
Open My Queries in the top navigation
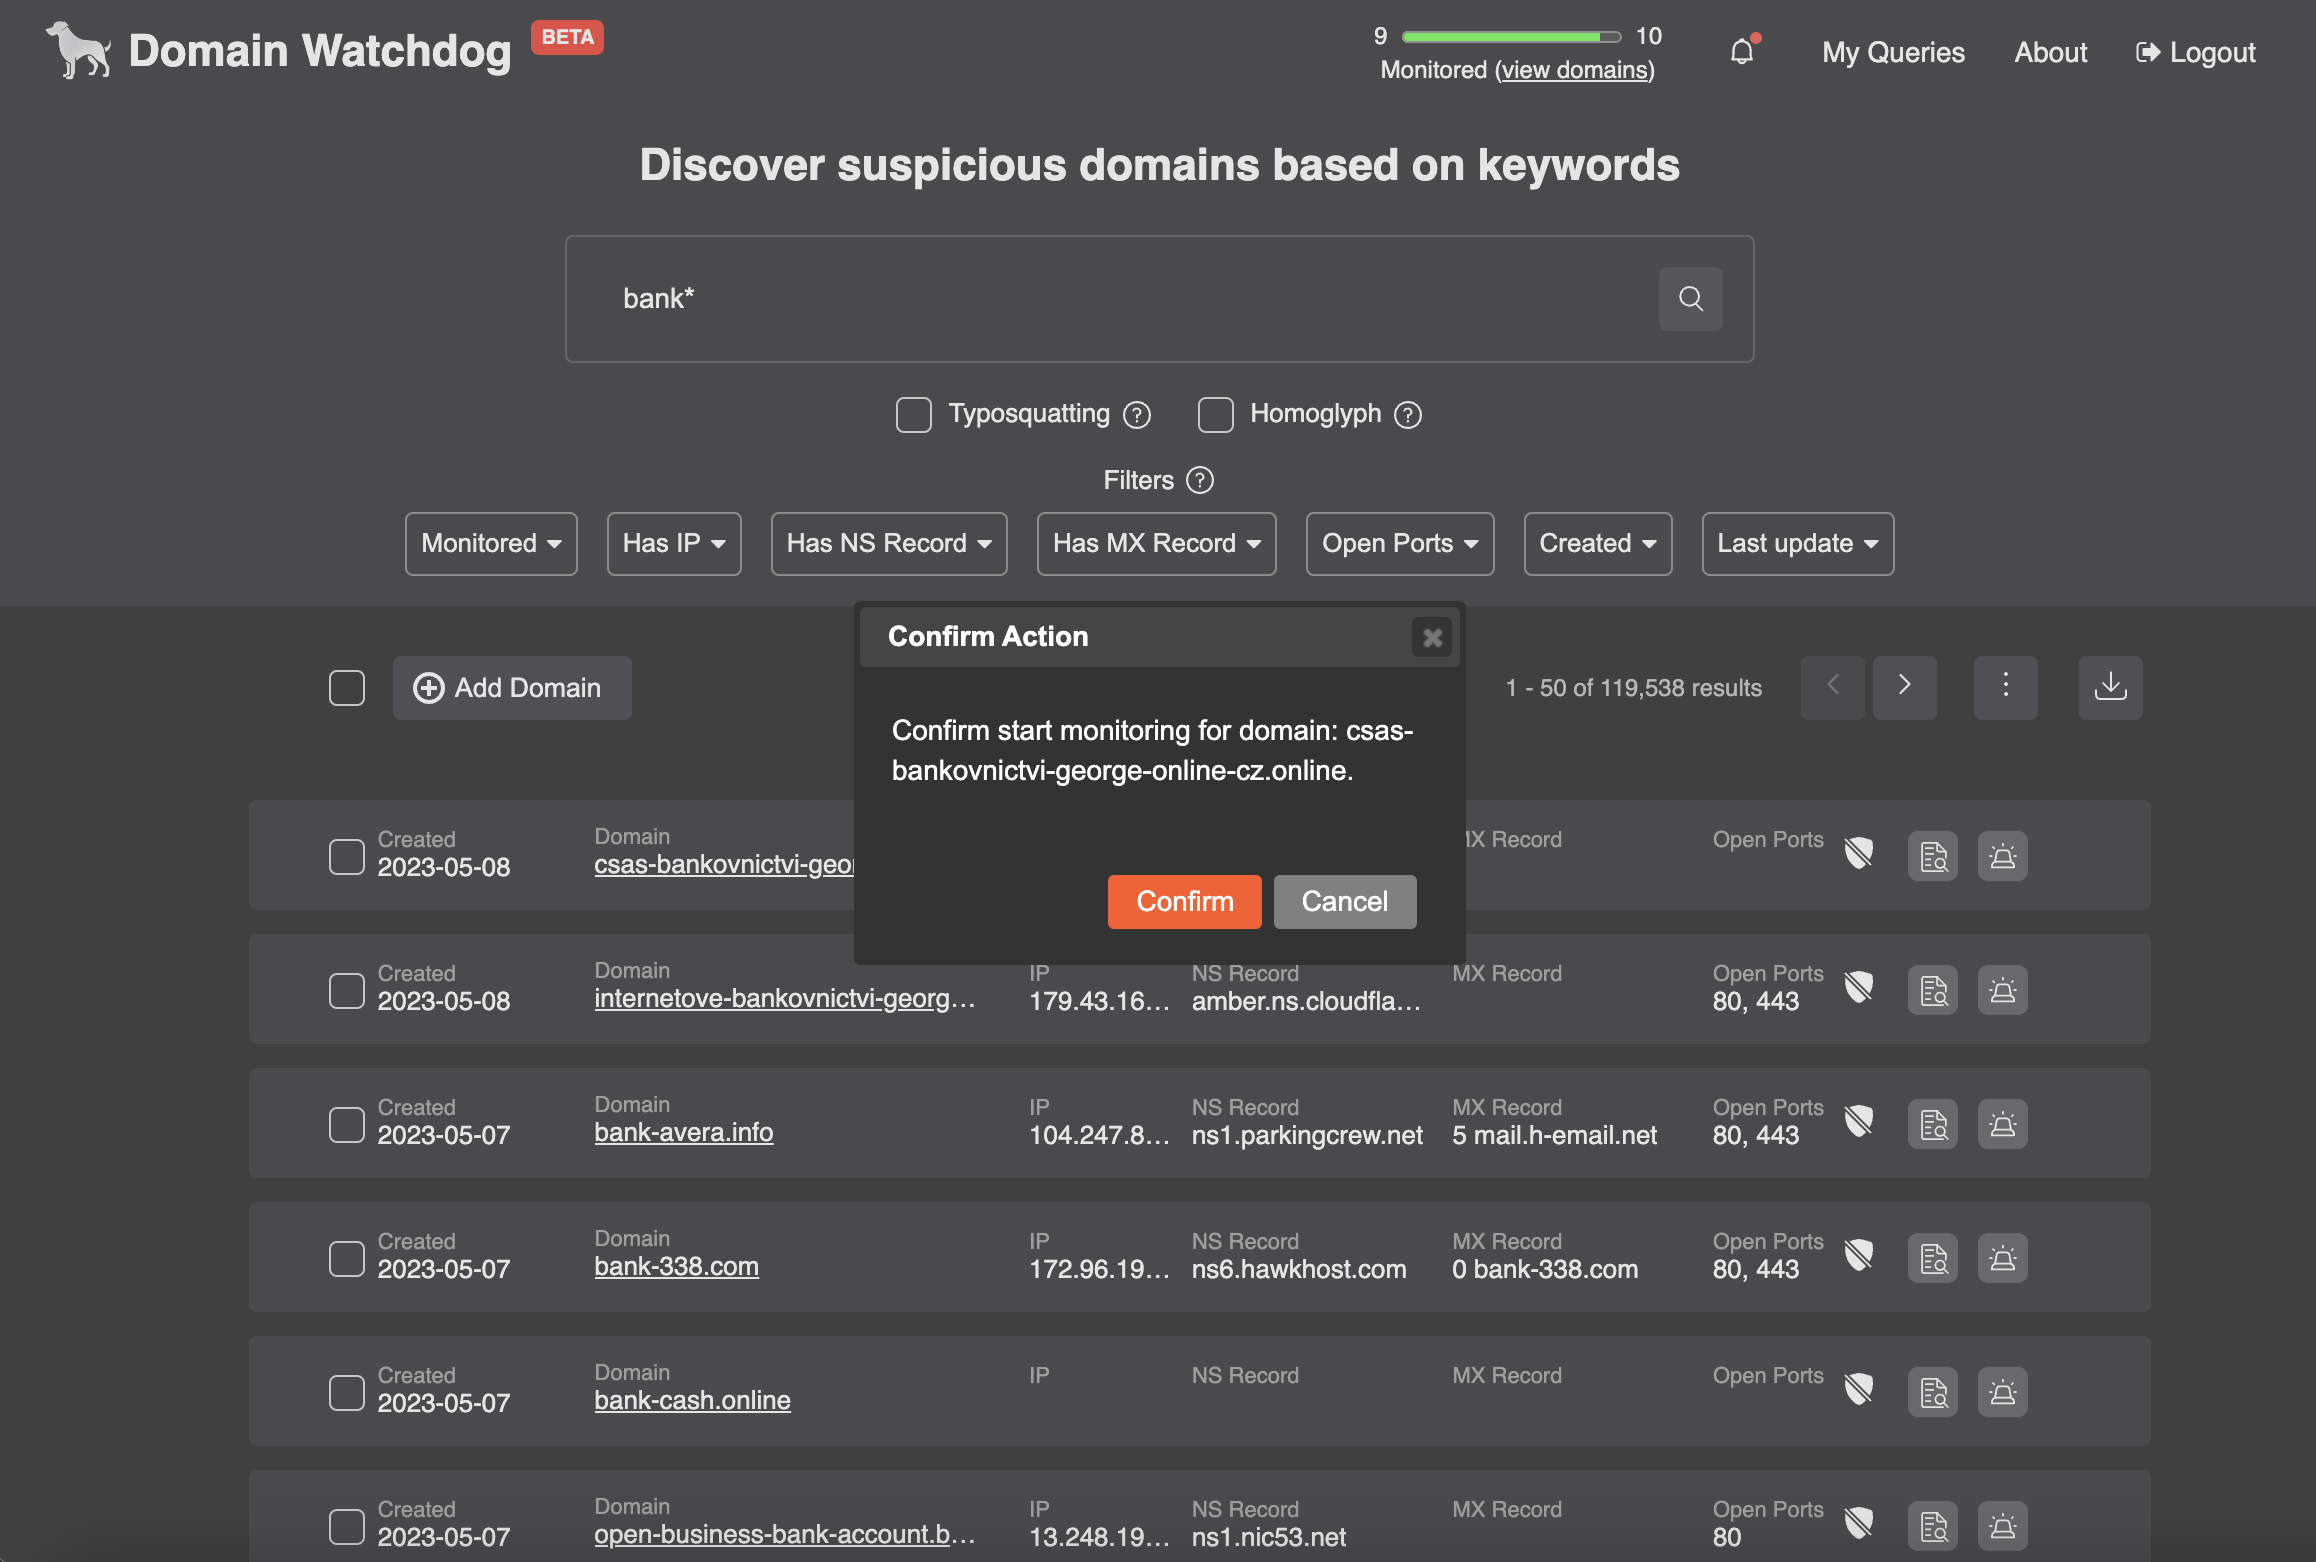pos(1893,52)
